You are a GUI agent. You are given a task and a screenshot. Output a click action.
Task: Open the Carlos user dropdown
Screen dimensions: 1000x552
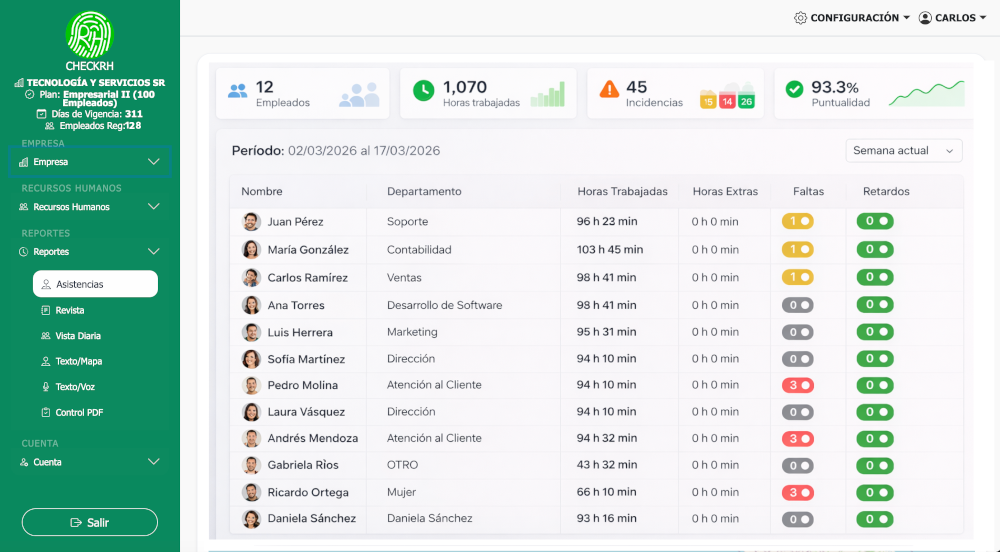pyautogui.click(x=952, y=18)
